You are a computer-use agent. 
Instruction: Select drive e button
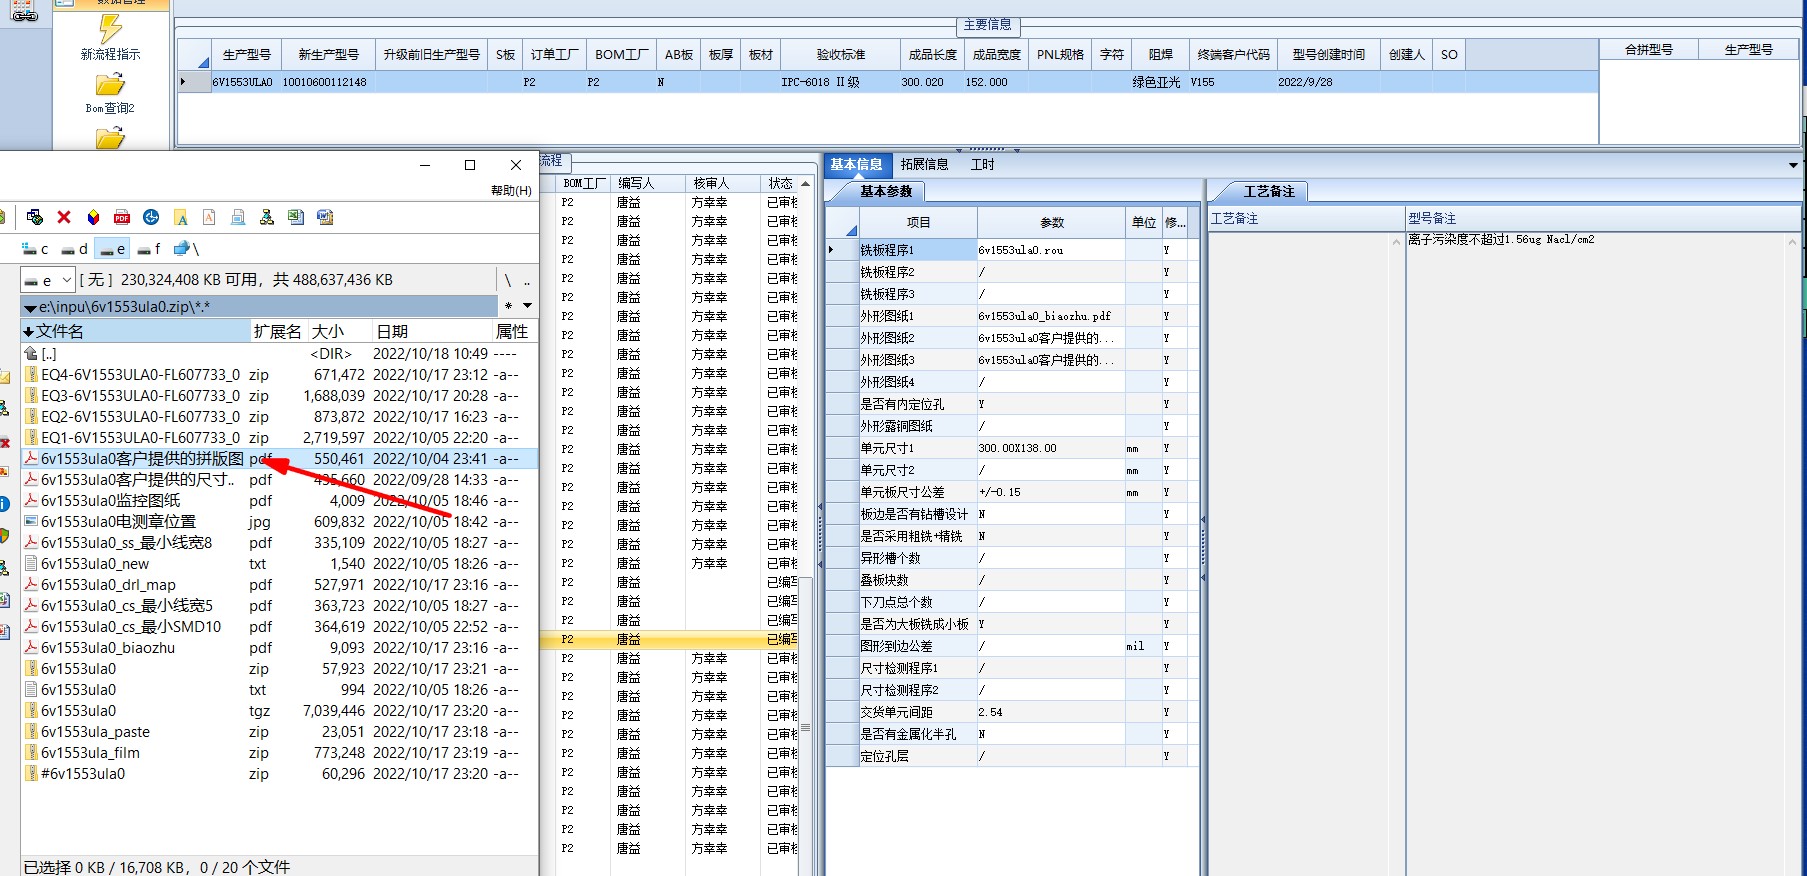point(113,249)
